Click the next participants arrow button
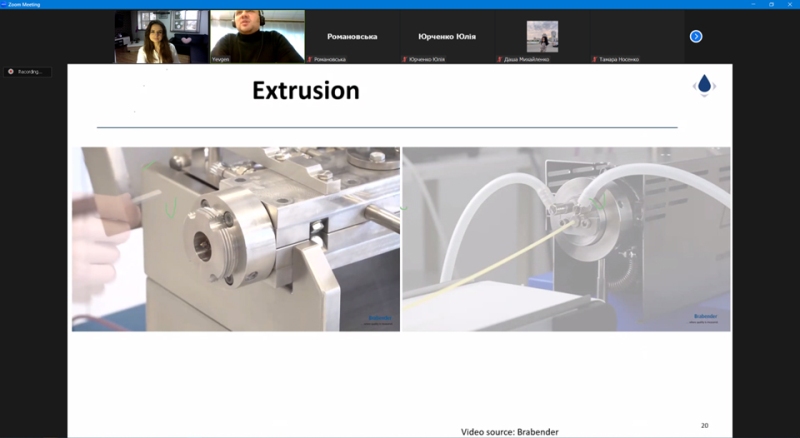The height and width of the screenshot is (438, 800). [x=696, y=36]
